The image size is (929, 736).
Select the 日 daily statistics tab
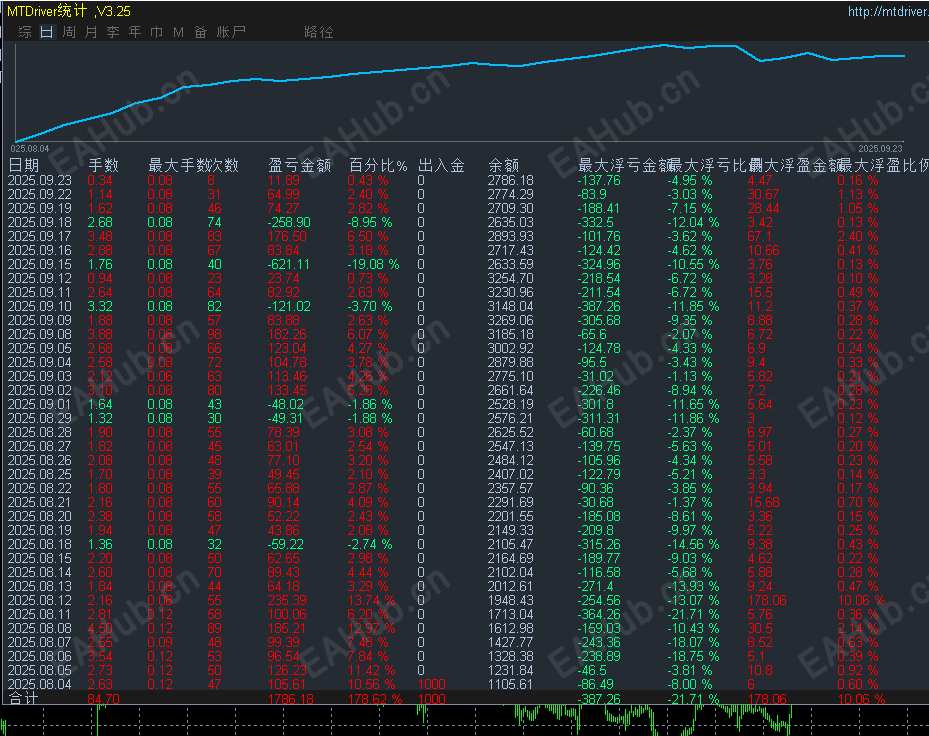tap(47, 32)
